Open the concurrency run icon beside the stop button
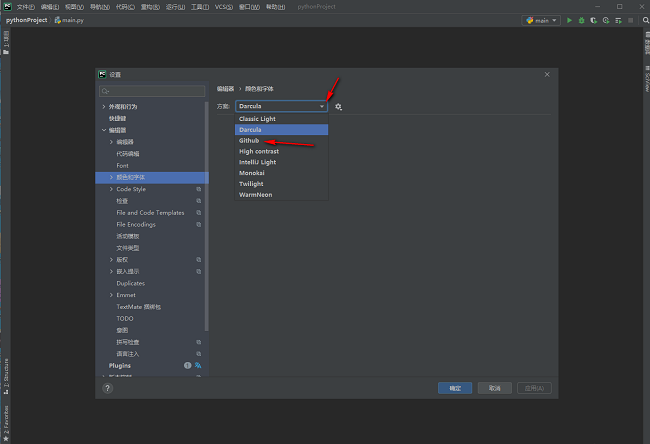Screen dimensions: 650x444 click(x=618, y=20)
